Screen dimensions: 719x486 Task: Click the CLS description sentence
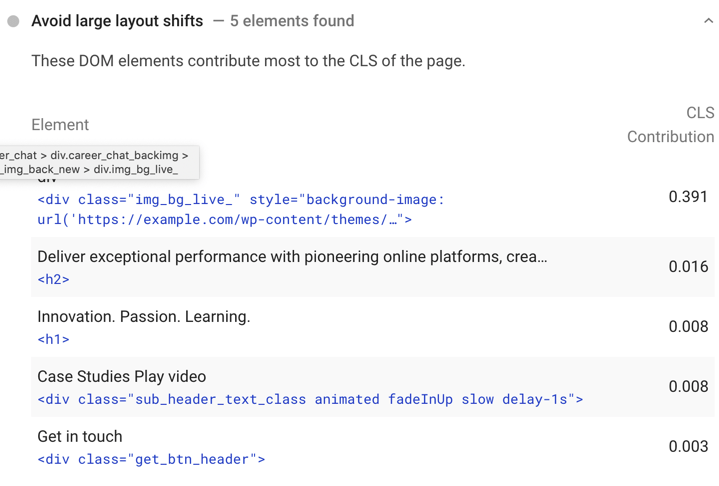tap(248, 61)
